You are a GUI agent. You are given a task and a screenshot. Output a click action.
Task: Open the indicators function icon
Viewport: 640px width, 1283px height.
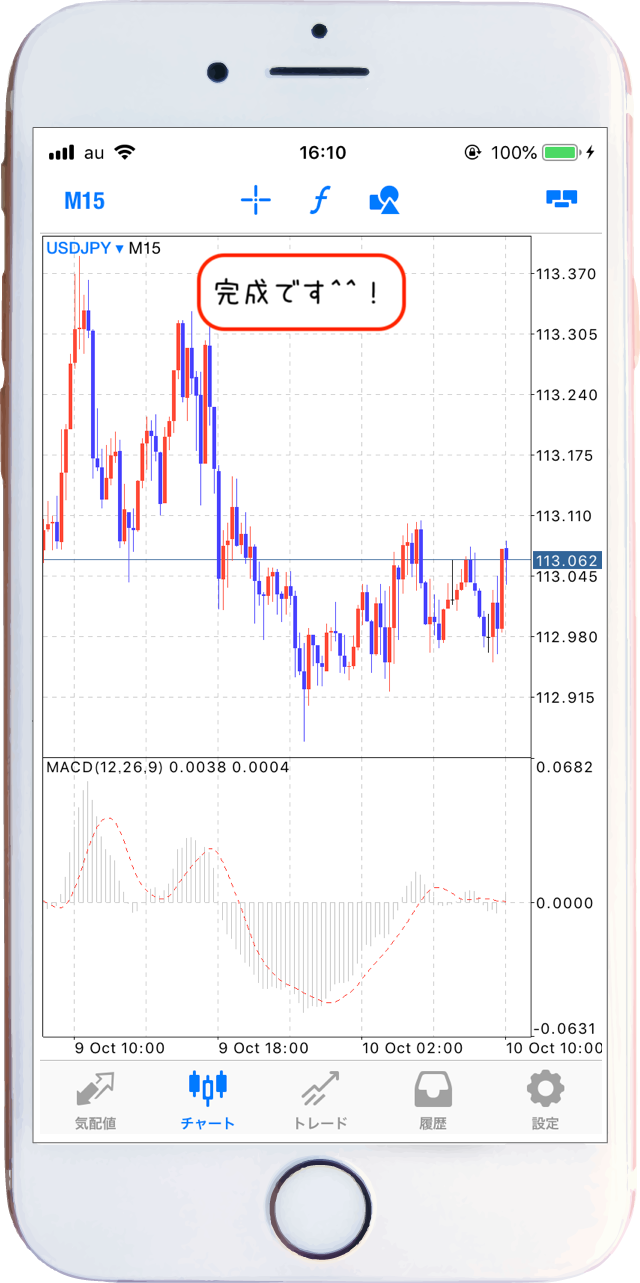pyautogui.click(x=319, y=201)
